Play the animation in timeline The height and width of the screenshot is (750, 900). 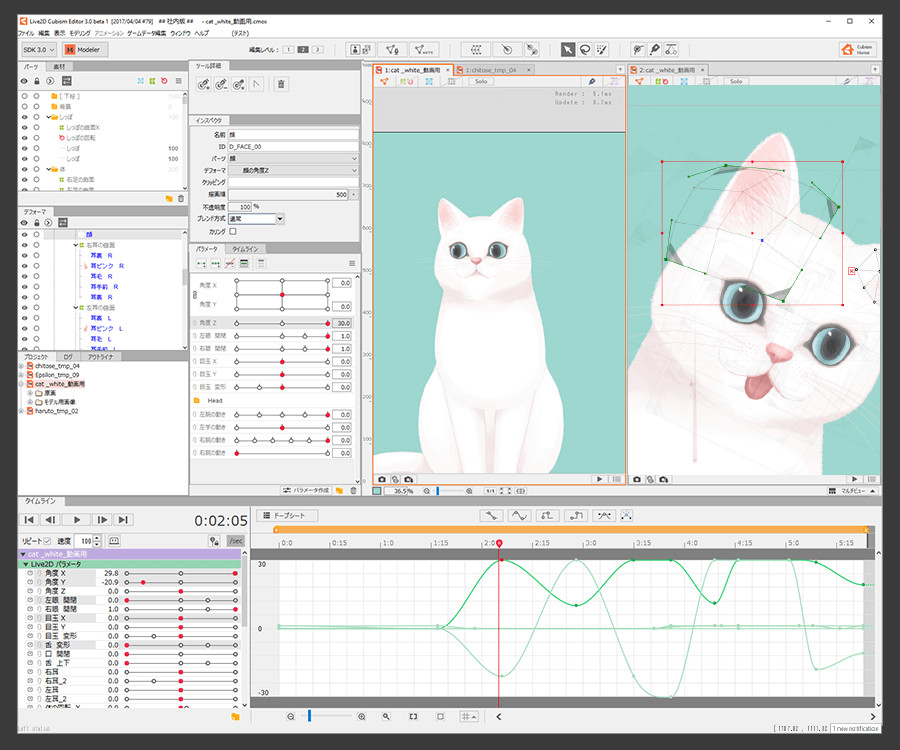tap(77, 520)
